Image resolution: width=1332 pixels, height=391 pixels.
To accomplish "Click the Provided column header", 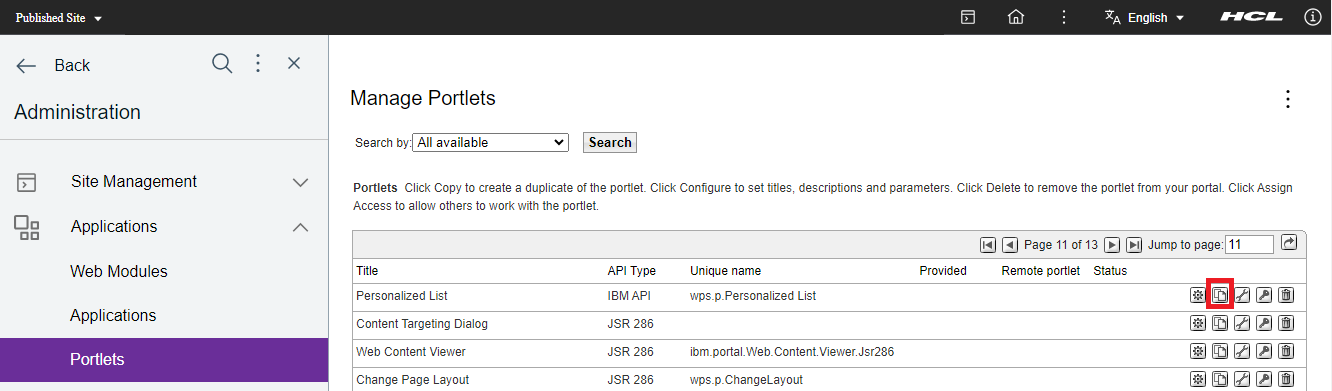I will pos(943,270).
